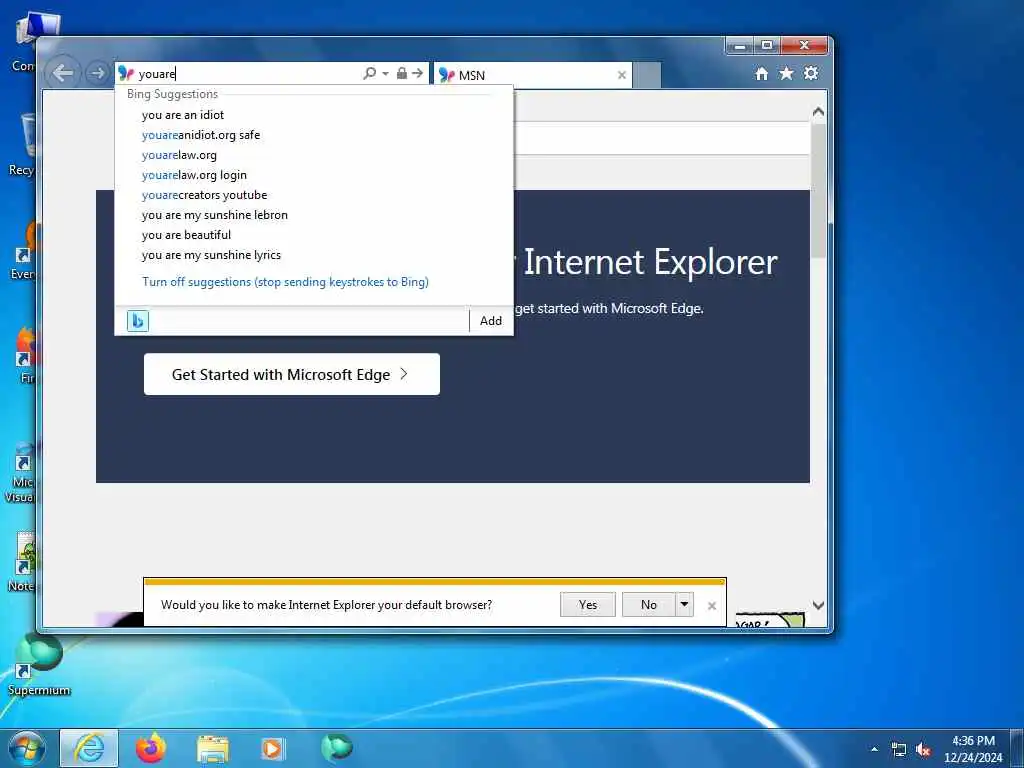Click the search magnifier icon in address bar

pos(370,73)
